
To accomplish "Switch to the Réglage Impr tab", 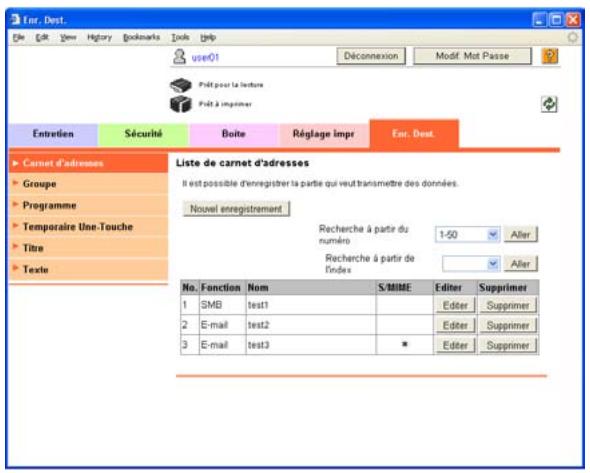I will pos(324,134).
